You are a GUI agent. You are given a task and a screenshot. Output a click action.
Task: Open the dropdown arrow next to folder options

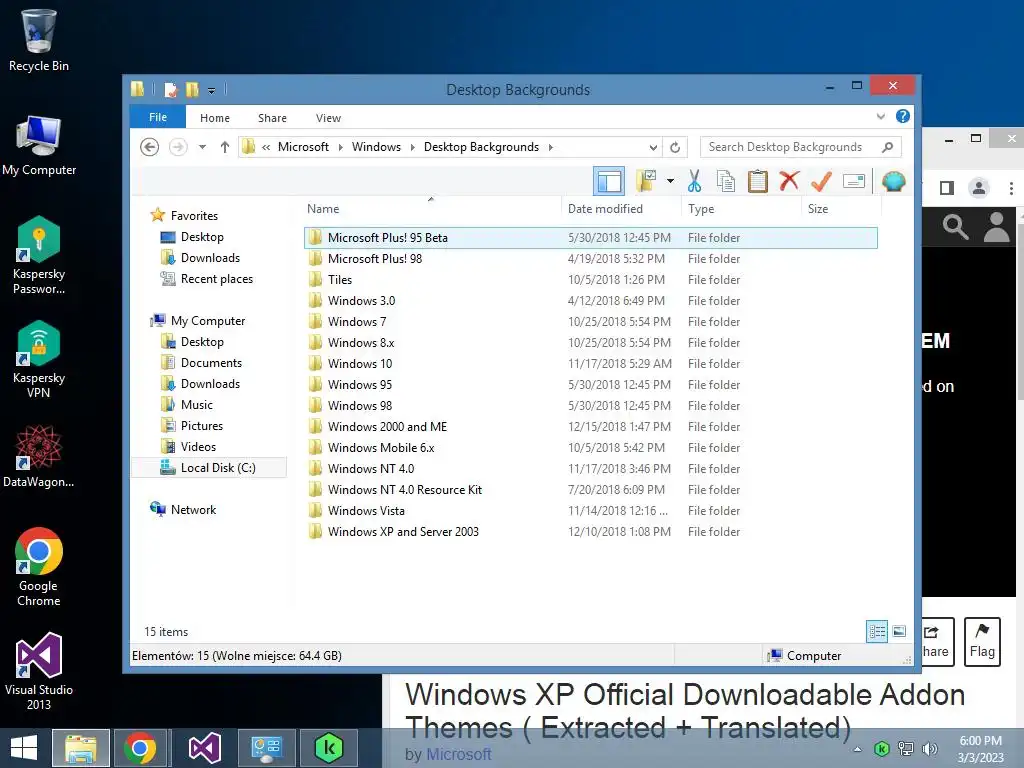(x=670, y=181)
